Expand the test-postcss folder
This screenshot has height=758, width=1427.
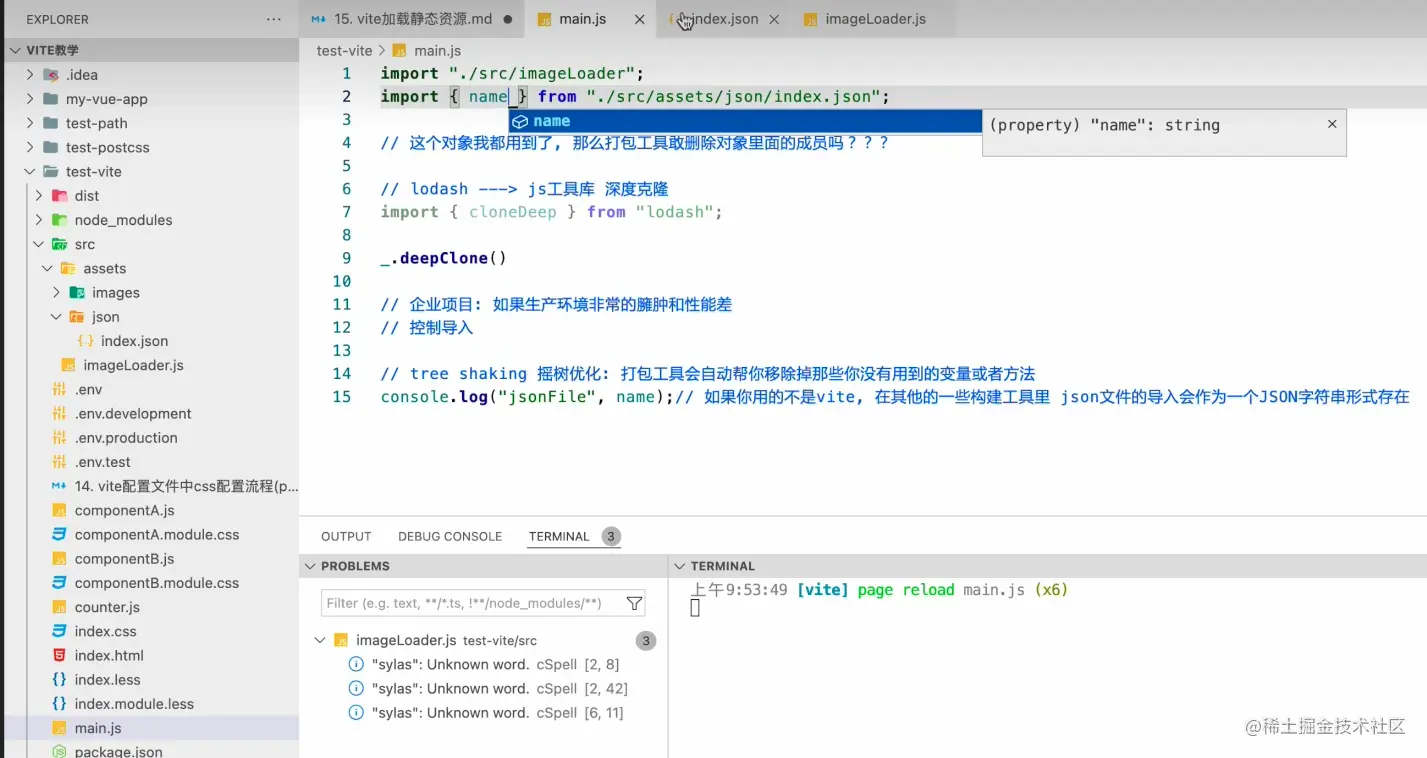pos(30,147)
